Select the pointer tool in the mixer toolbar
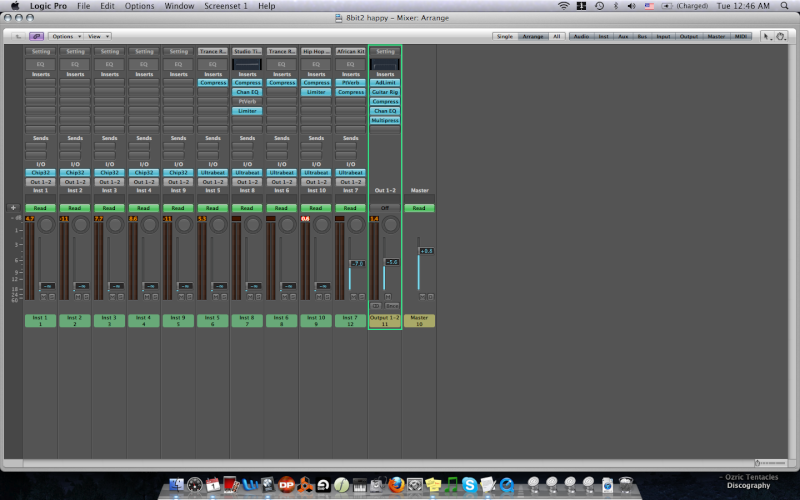 [x=766, y=36]
